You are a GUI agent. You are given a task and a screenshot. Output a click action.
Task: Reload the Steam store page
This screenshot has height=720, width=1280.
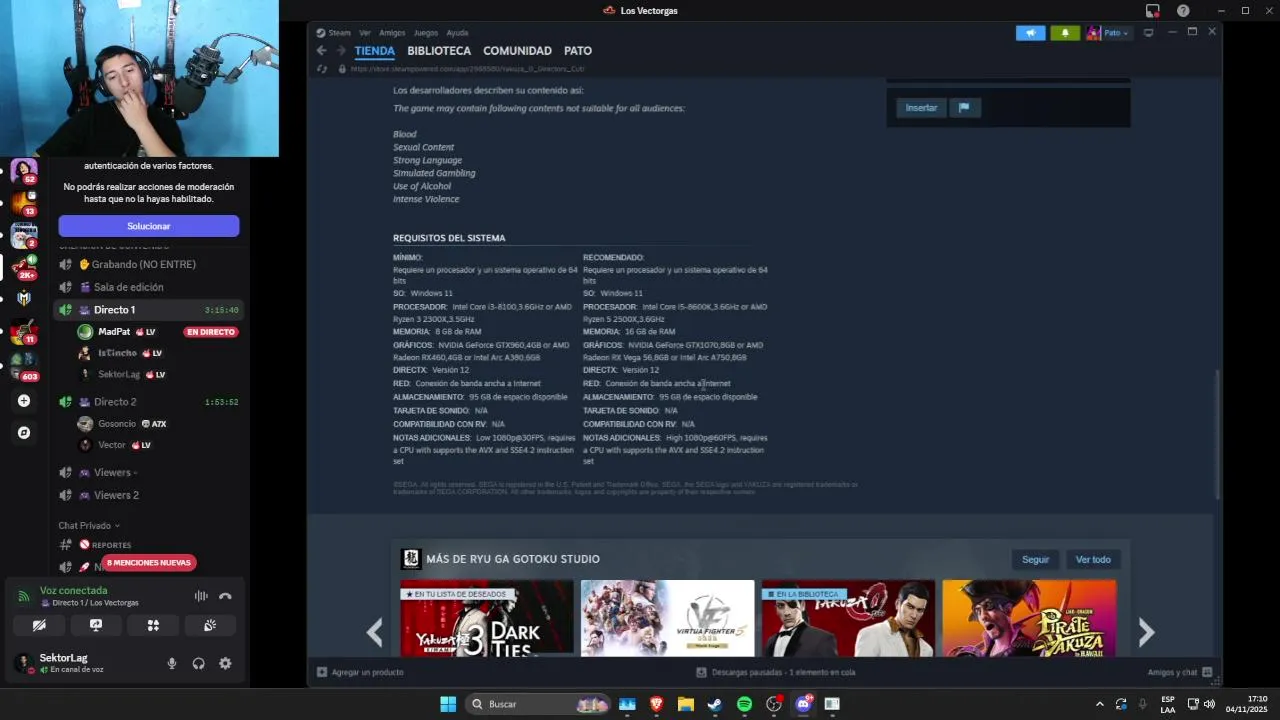point(321,69)
